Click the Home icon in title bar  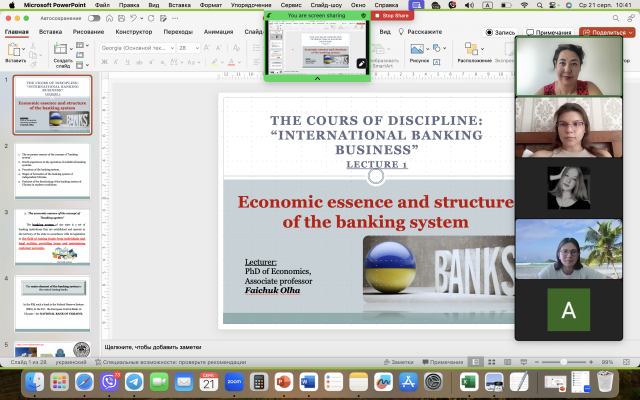[x=109, y=18]
